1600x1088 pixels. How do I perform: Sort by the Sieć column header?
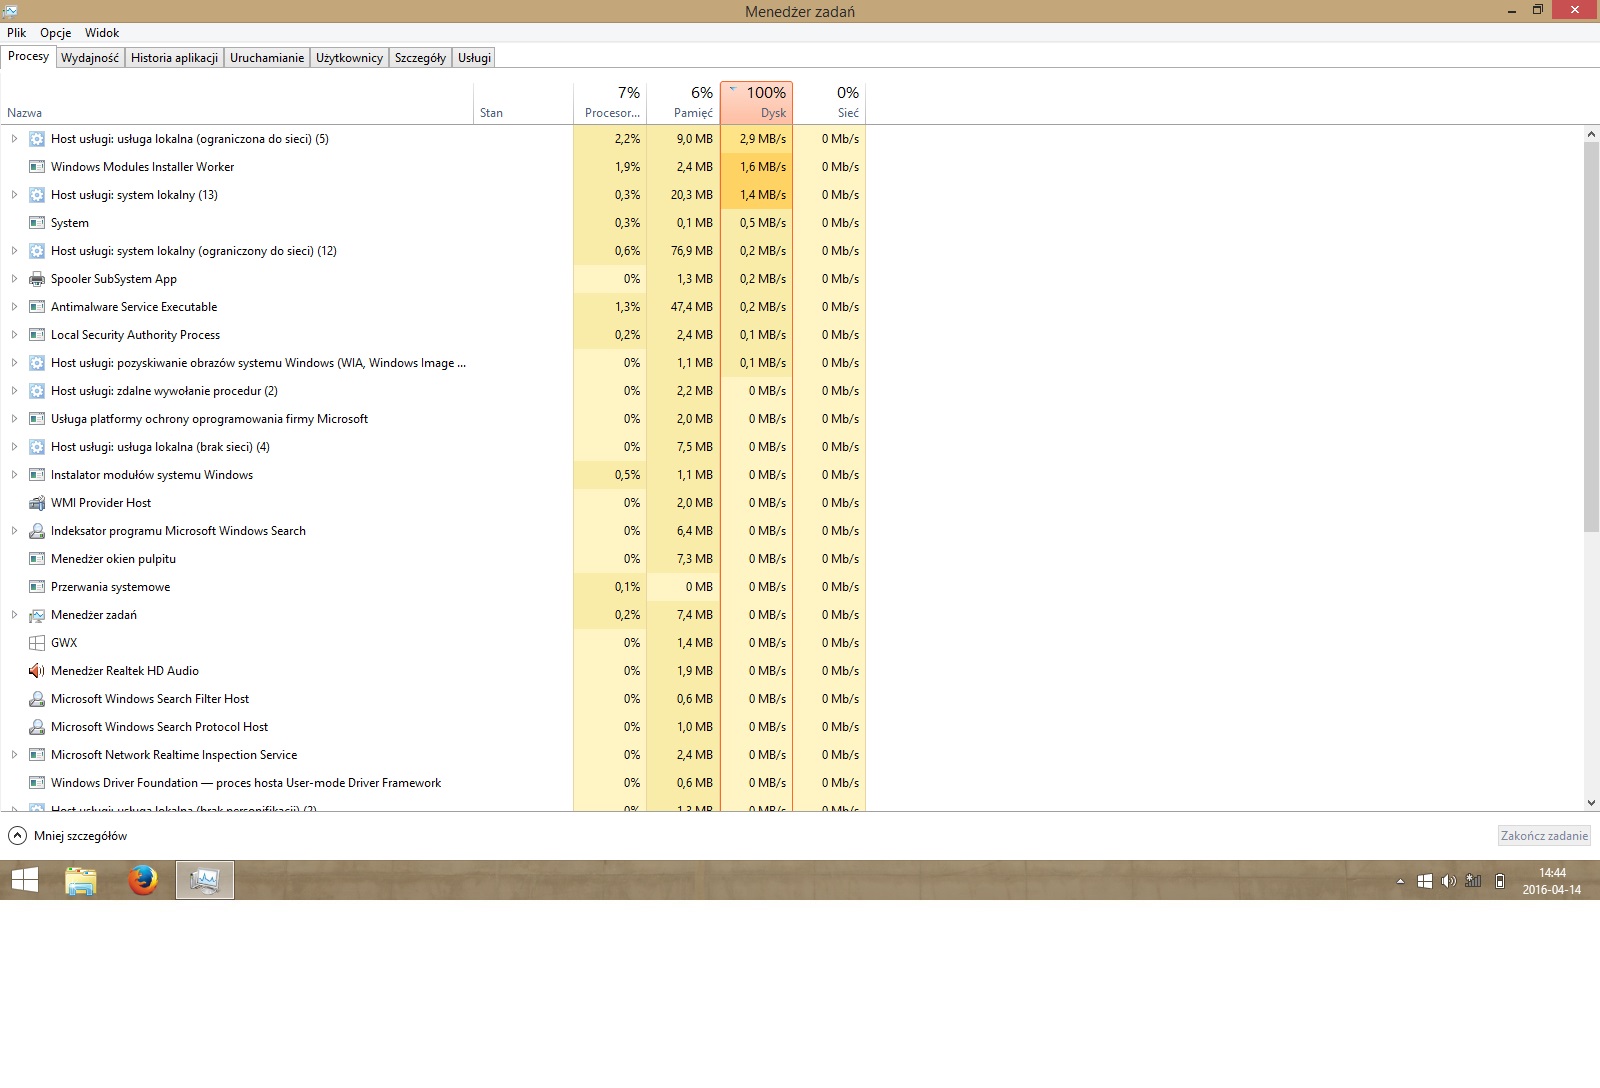(x=829, y=102)
